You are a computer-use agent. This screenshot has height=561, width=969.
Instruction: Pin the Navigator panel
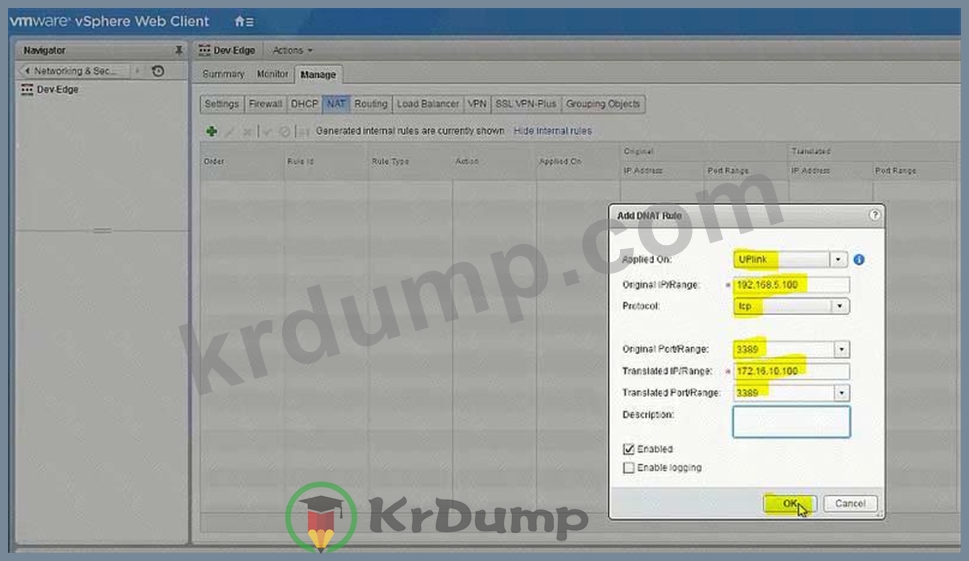point(179,50)
